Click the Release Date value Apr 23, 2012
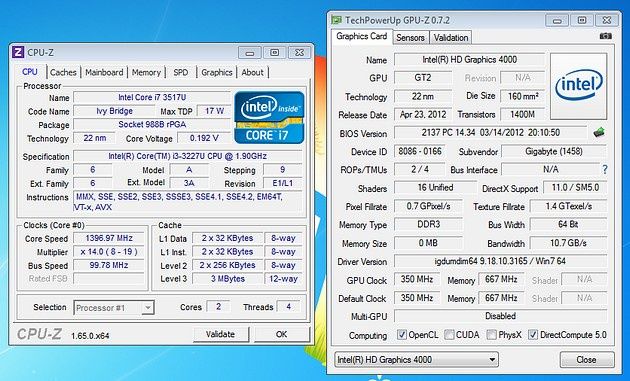The height and width of the screenshot is (381, 630). tap(423, 115)
